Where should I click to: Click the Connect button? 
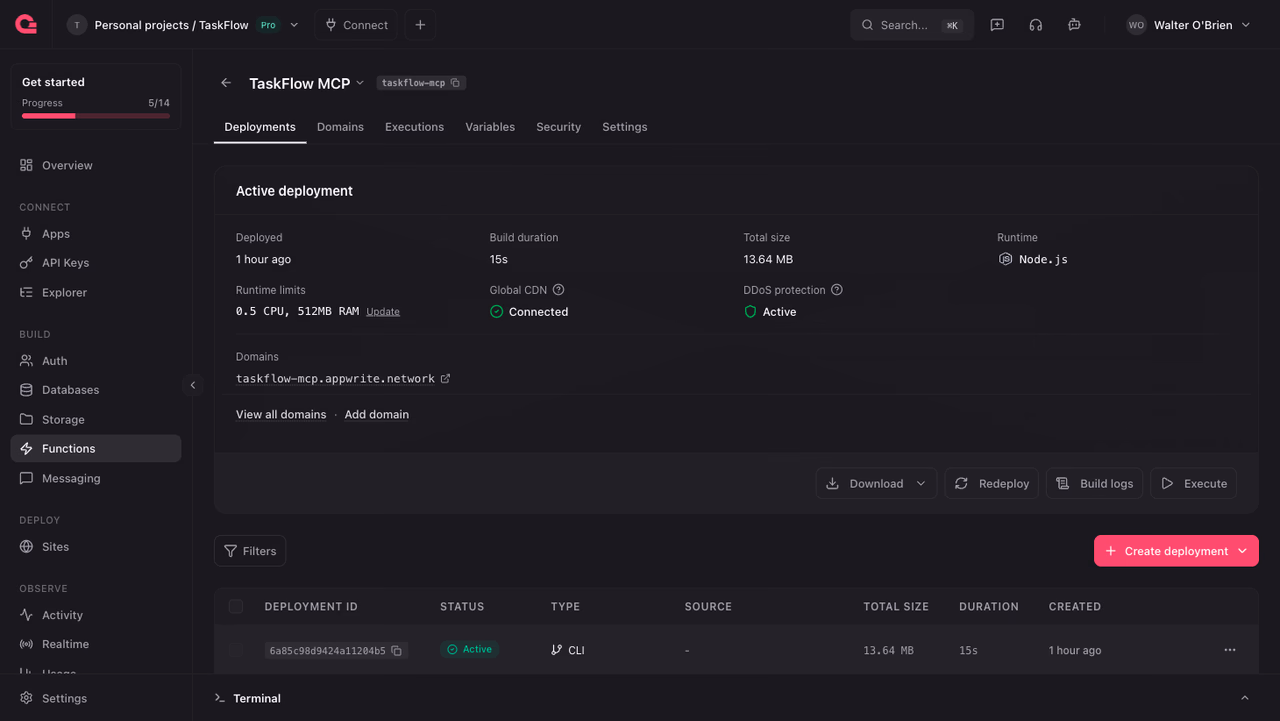click(356, 25)
